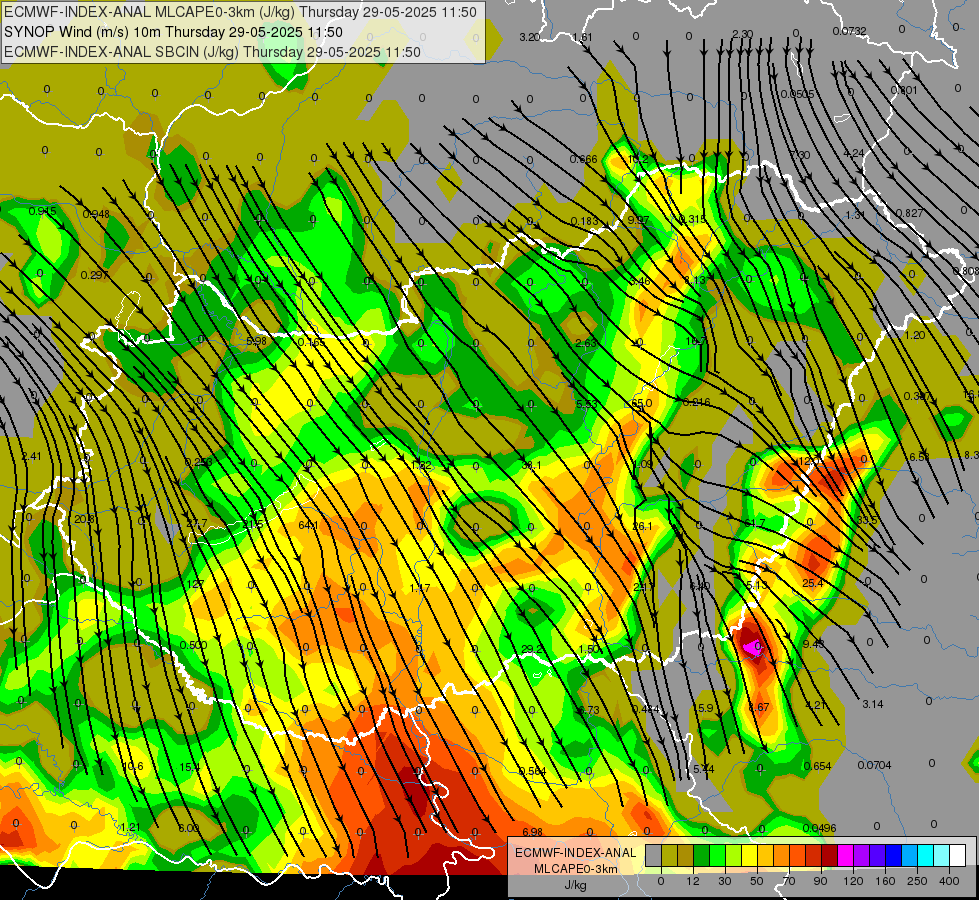Select the SYNOP Wind 10m title line

[174, 32]
